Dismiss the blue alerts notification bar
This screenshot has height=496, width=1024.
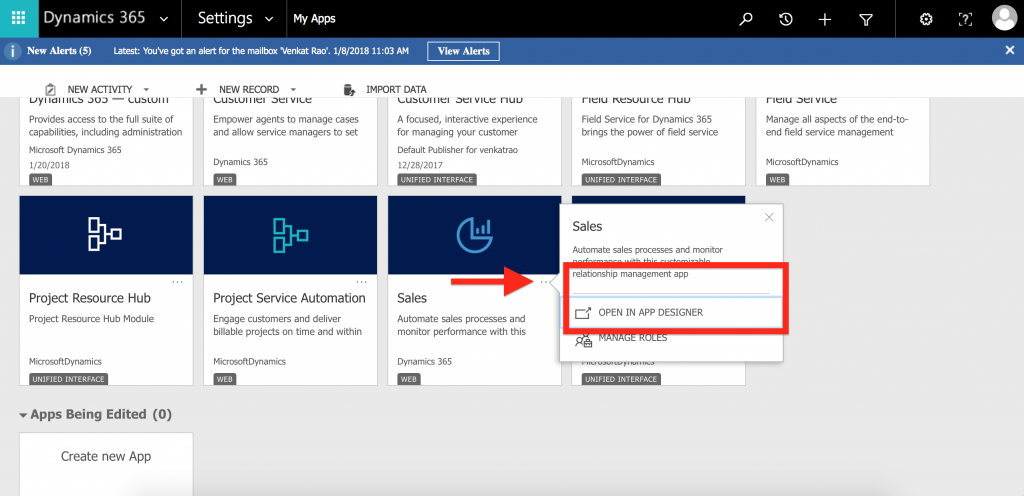click(x=1009, y=50)
